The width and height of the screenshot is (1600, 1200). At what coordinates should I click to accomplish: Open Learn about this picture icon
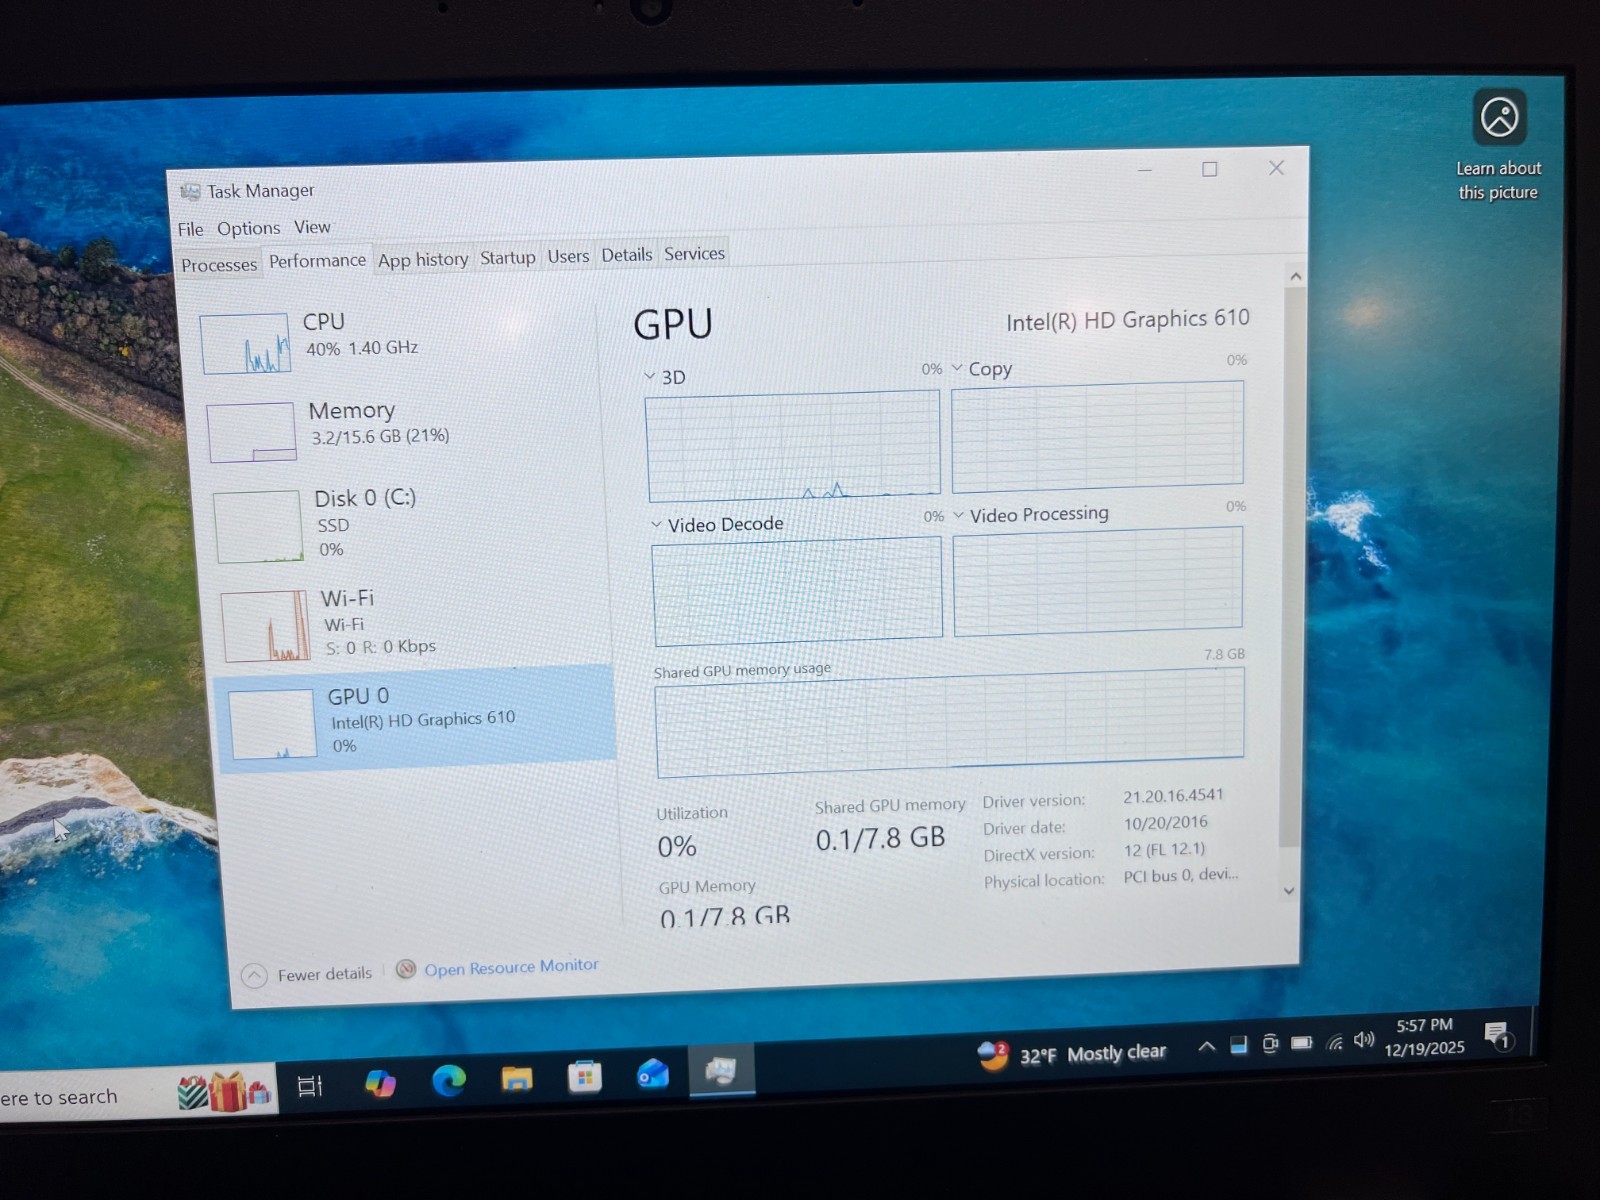[1499, 117]
